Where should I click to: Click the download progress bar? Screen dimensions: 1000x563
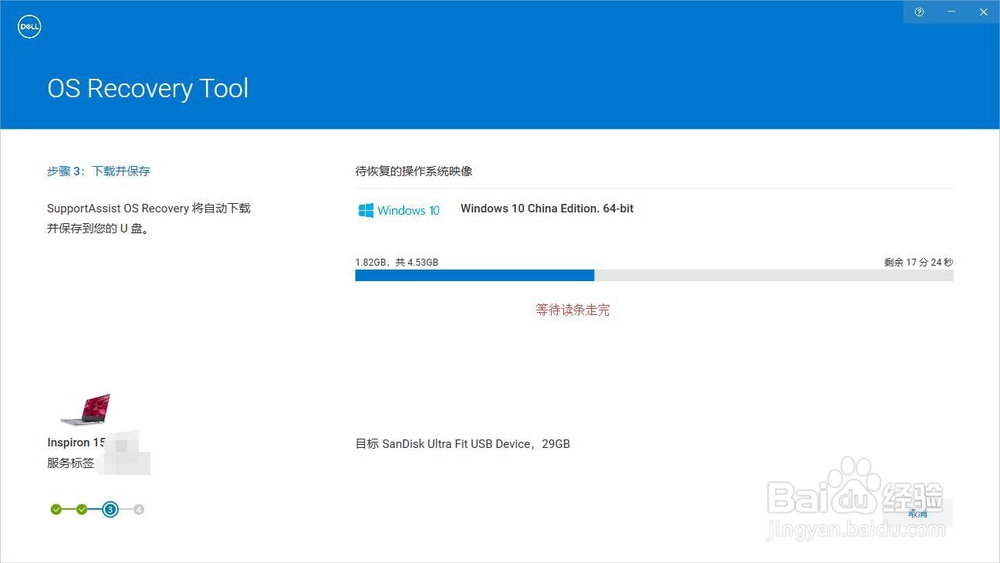[x=654, y=275]
